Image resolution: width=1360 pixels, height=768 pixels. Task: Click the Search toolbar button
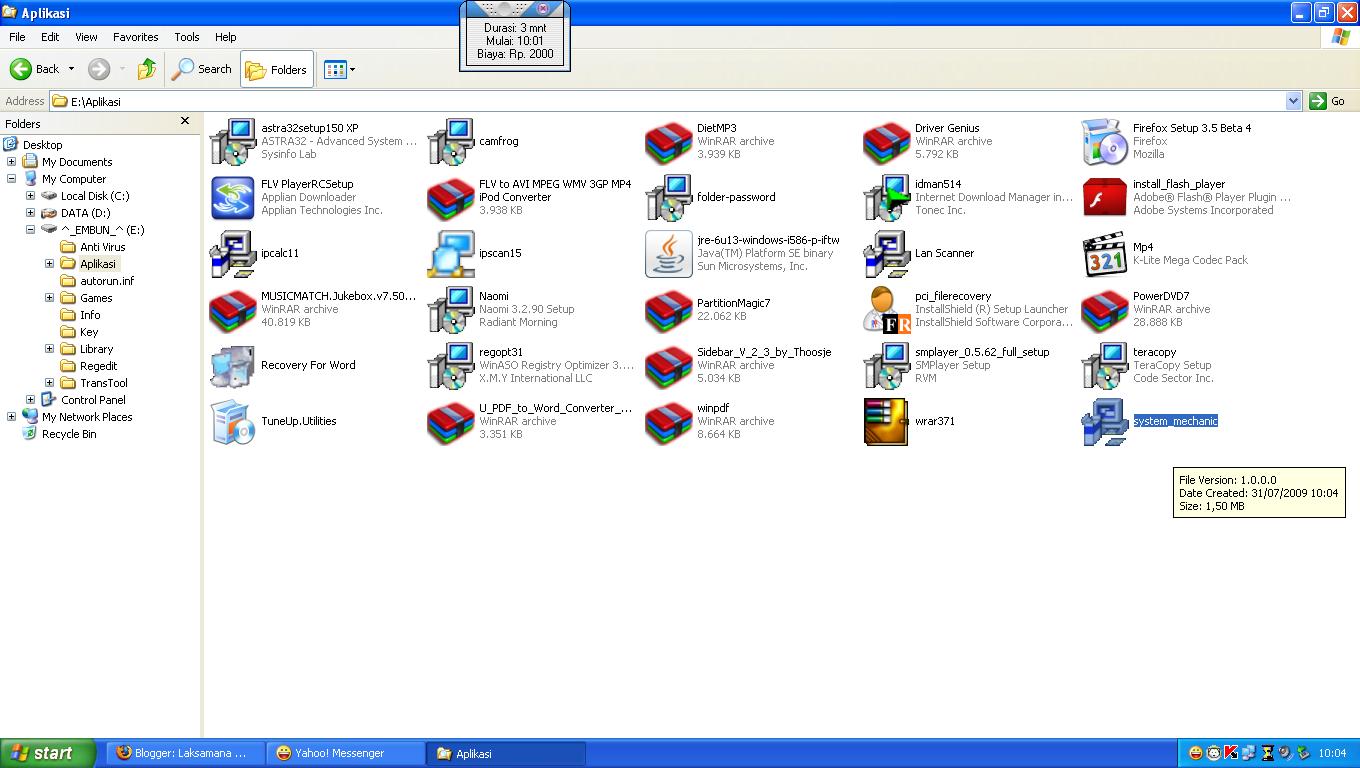pyautogui.click(x=202, y=69)
